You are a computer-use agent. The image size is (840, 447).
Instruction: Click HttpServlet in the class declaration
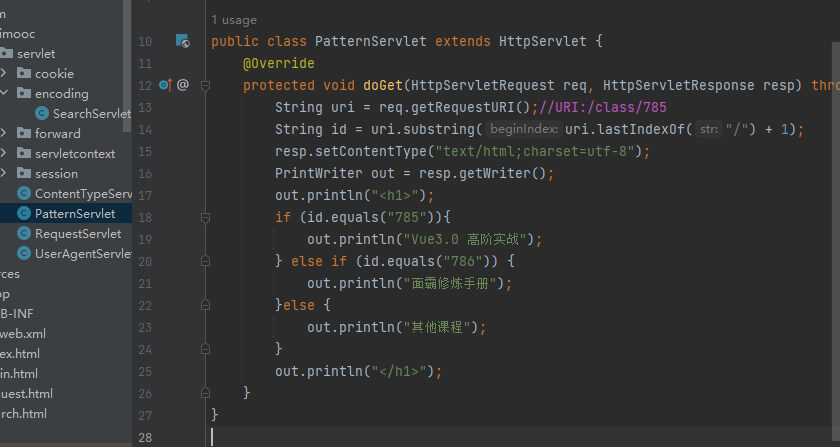pyautogui.click(x=546, y=41)
